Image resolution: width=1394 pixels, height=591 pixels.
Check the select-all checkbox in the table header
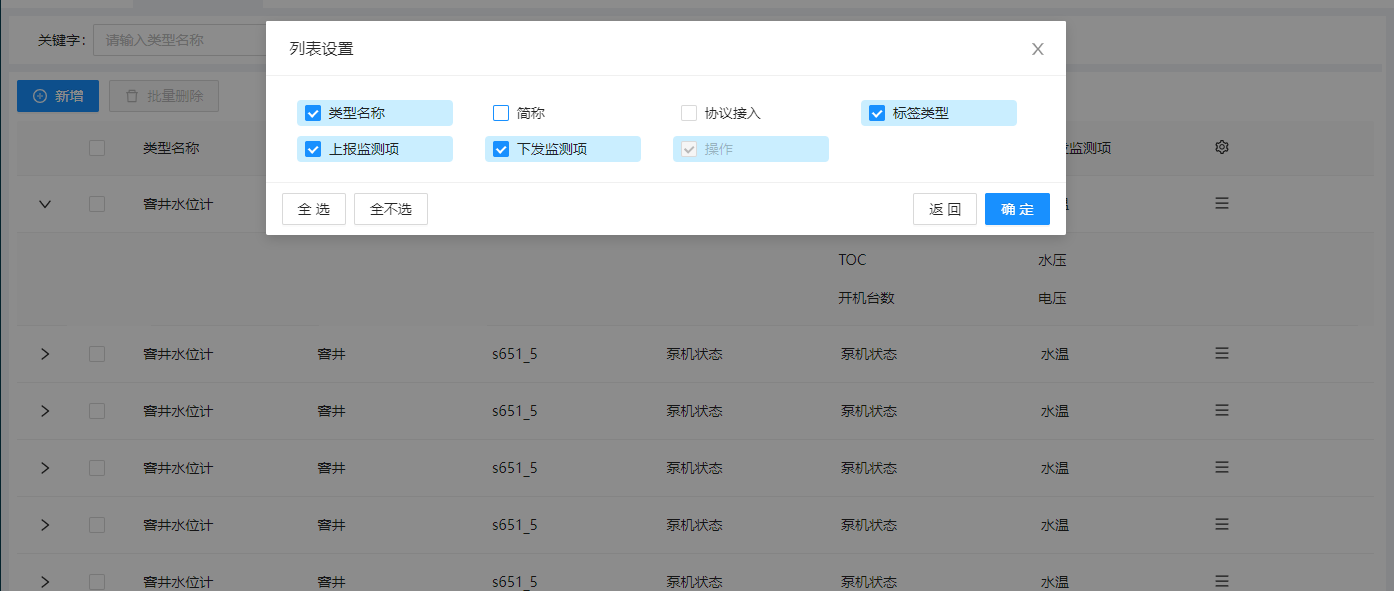click(97, 147)
